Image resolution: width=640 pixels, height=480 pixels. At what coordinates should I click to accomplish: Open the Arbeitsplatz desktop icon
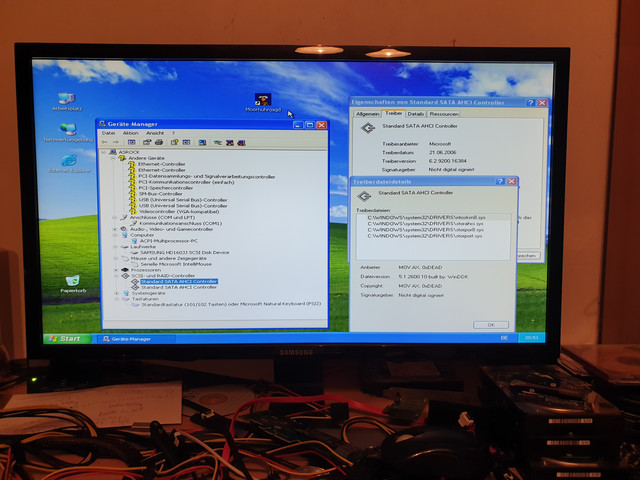(67, 102)
